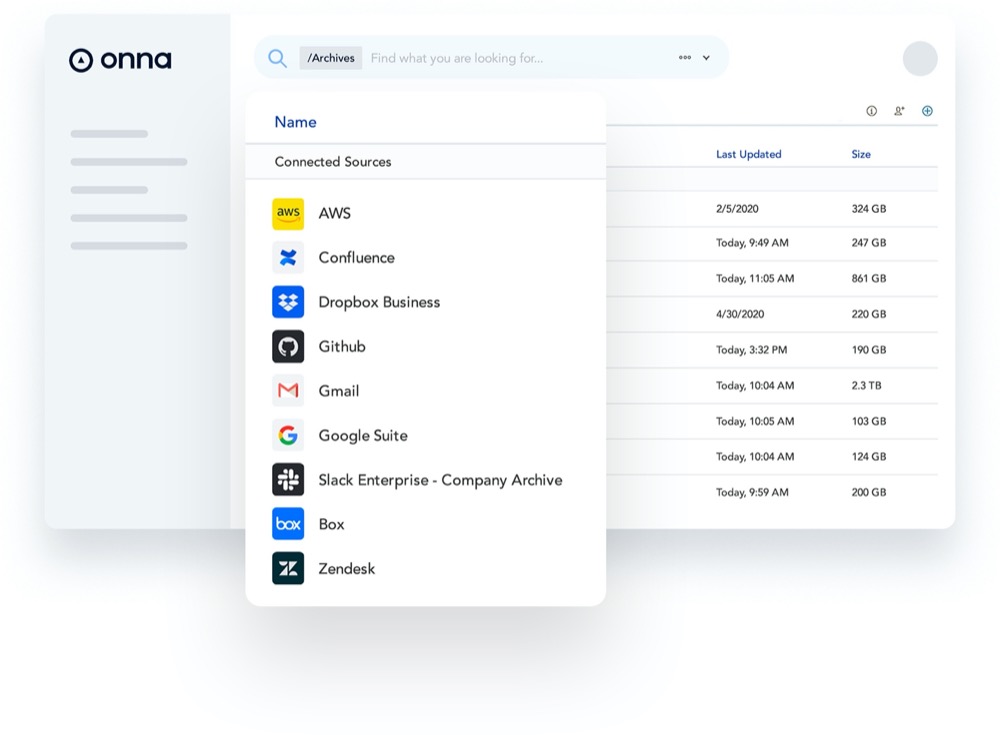Screen dimensions: 1000x735
Task: Click the Gmail envelope icon
Action: [x=288, y=391]
